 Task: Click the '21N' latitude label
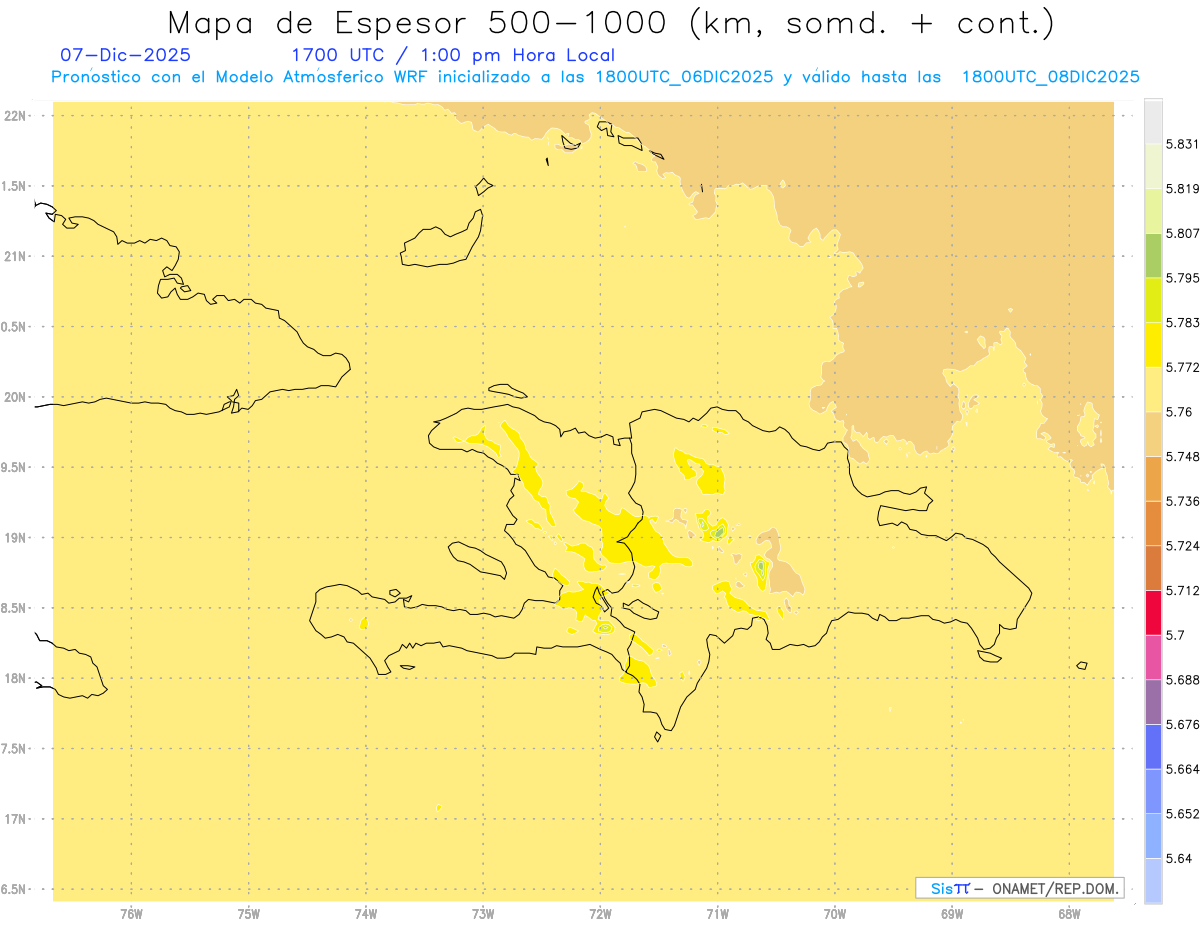(x=16, y=257)
